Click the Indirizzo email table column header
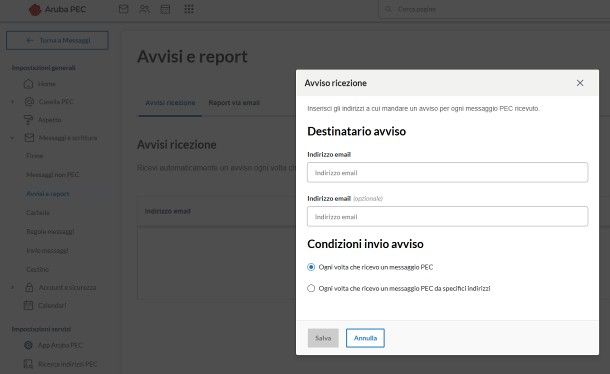Image resolution: width=610 pixels, height=374 pixels. click(168, 211)
